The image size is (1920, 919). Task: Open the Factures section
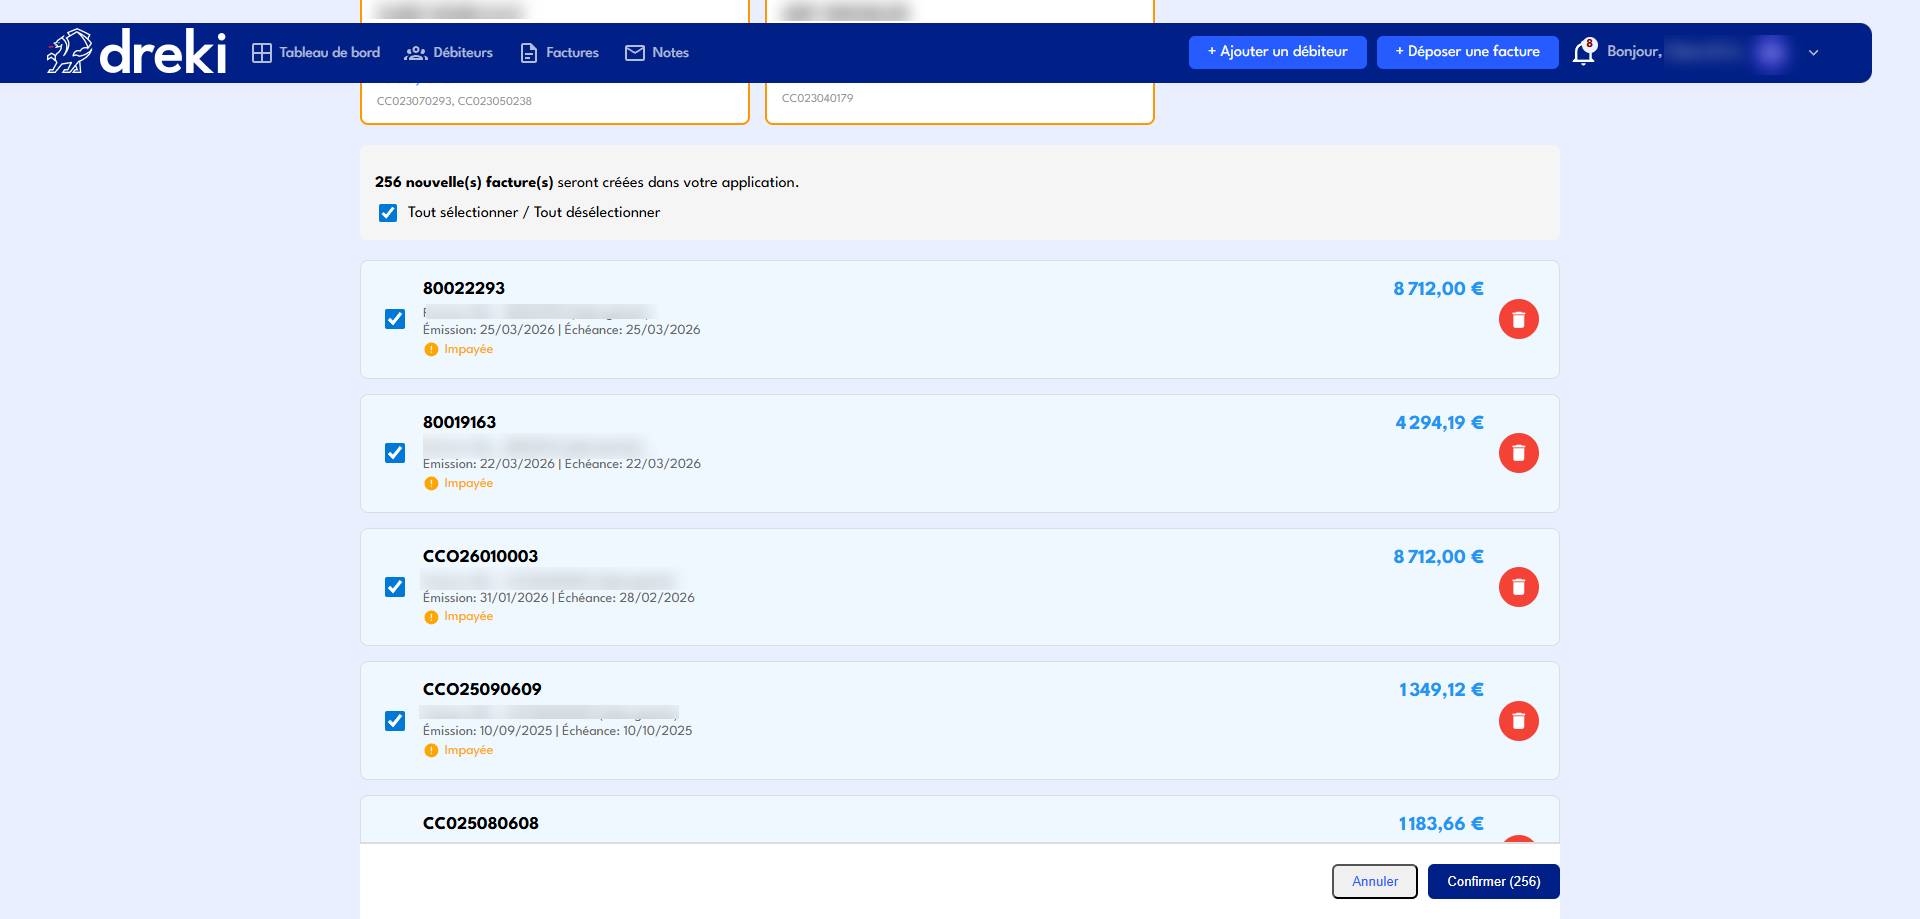click(x=560, y=53)
